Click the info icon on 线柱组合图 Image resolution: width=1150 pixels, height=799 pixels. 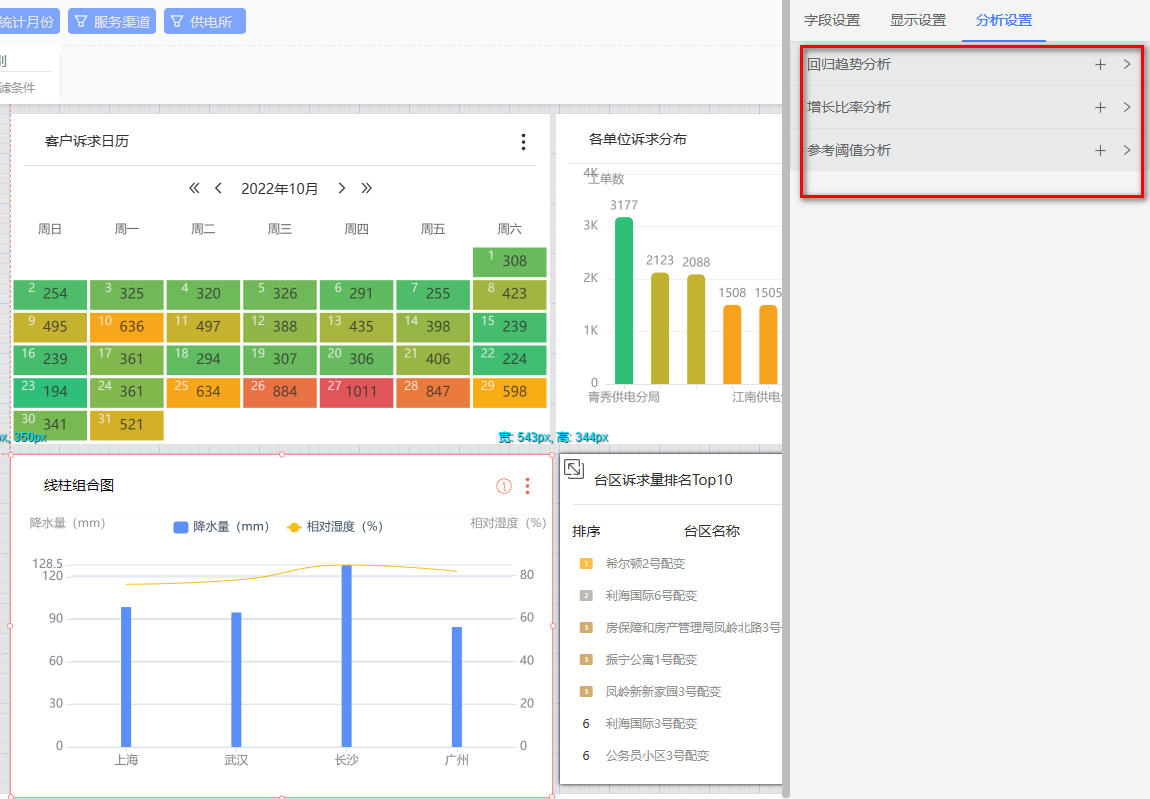click(504, 486)
